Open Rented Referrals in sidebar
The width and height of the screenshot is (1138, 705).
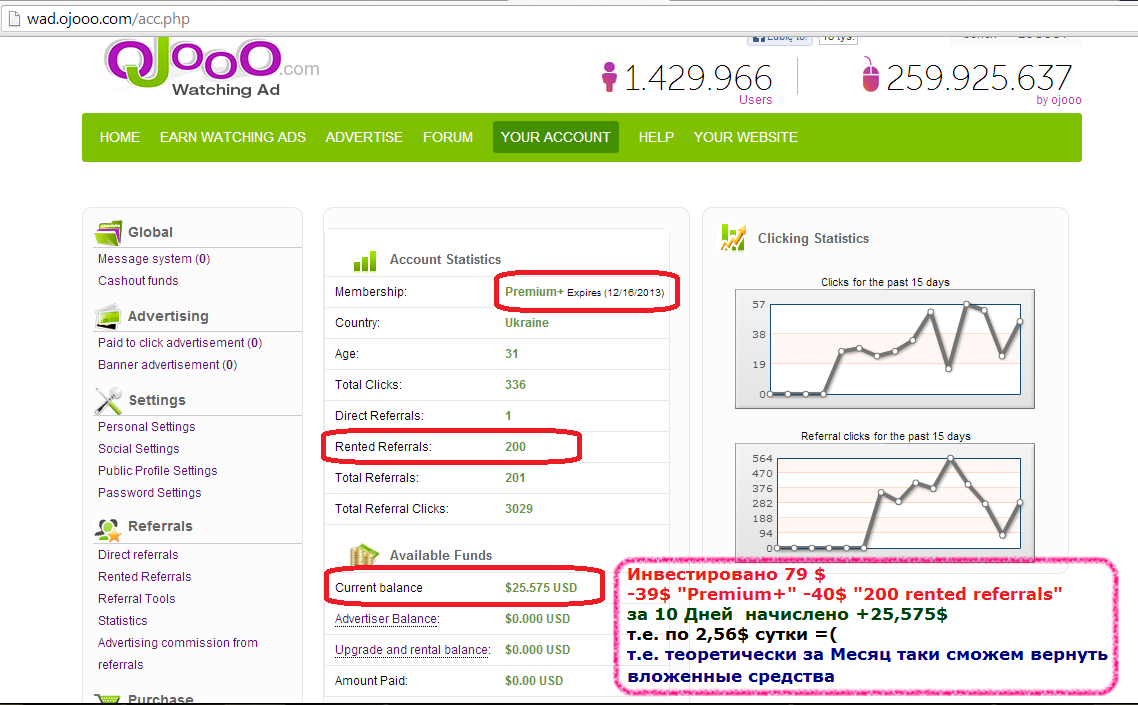144,576
